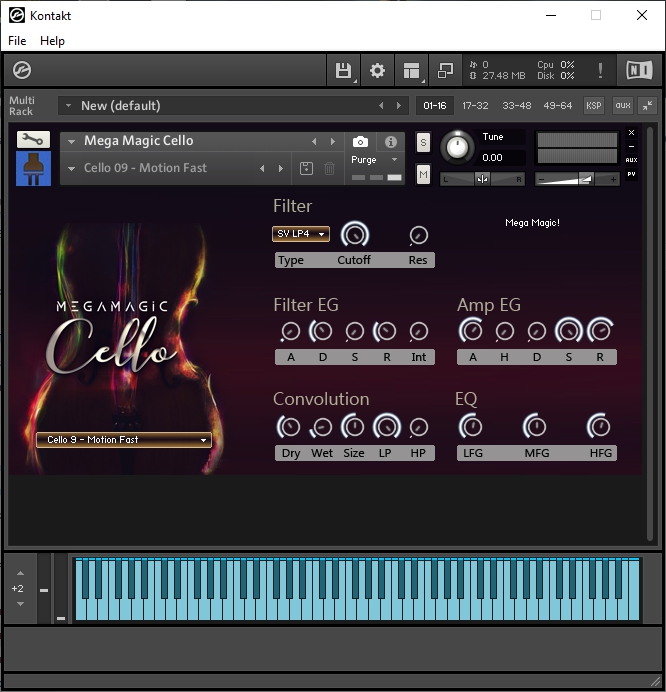Shift keyboard octave up arrow
The height and width of the screenshot is (692, 666).
click(x=20, y=573)
